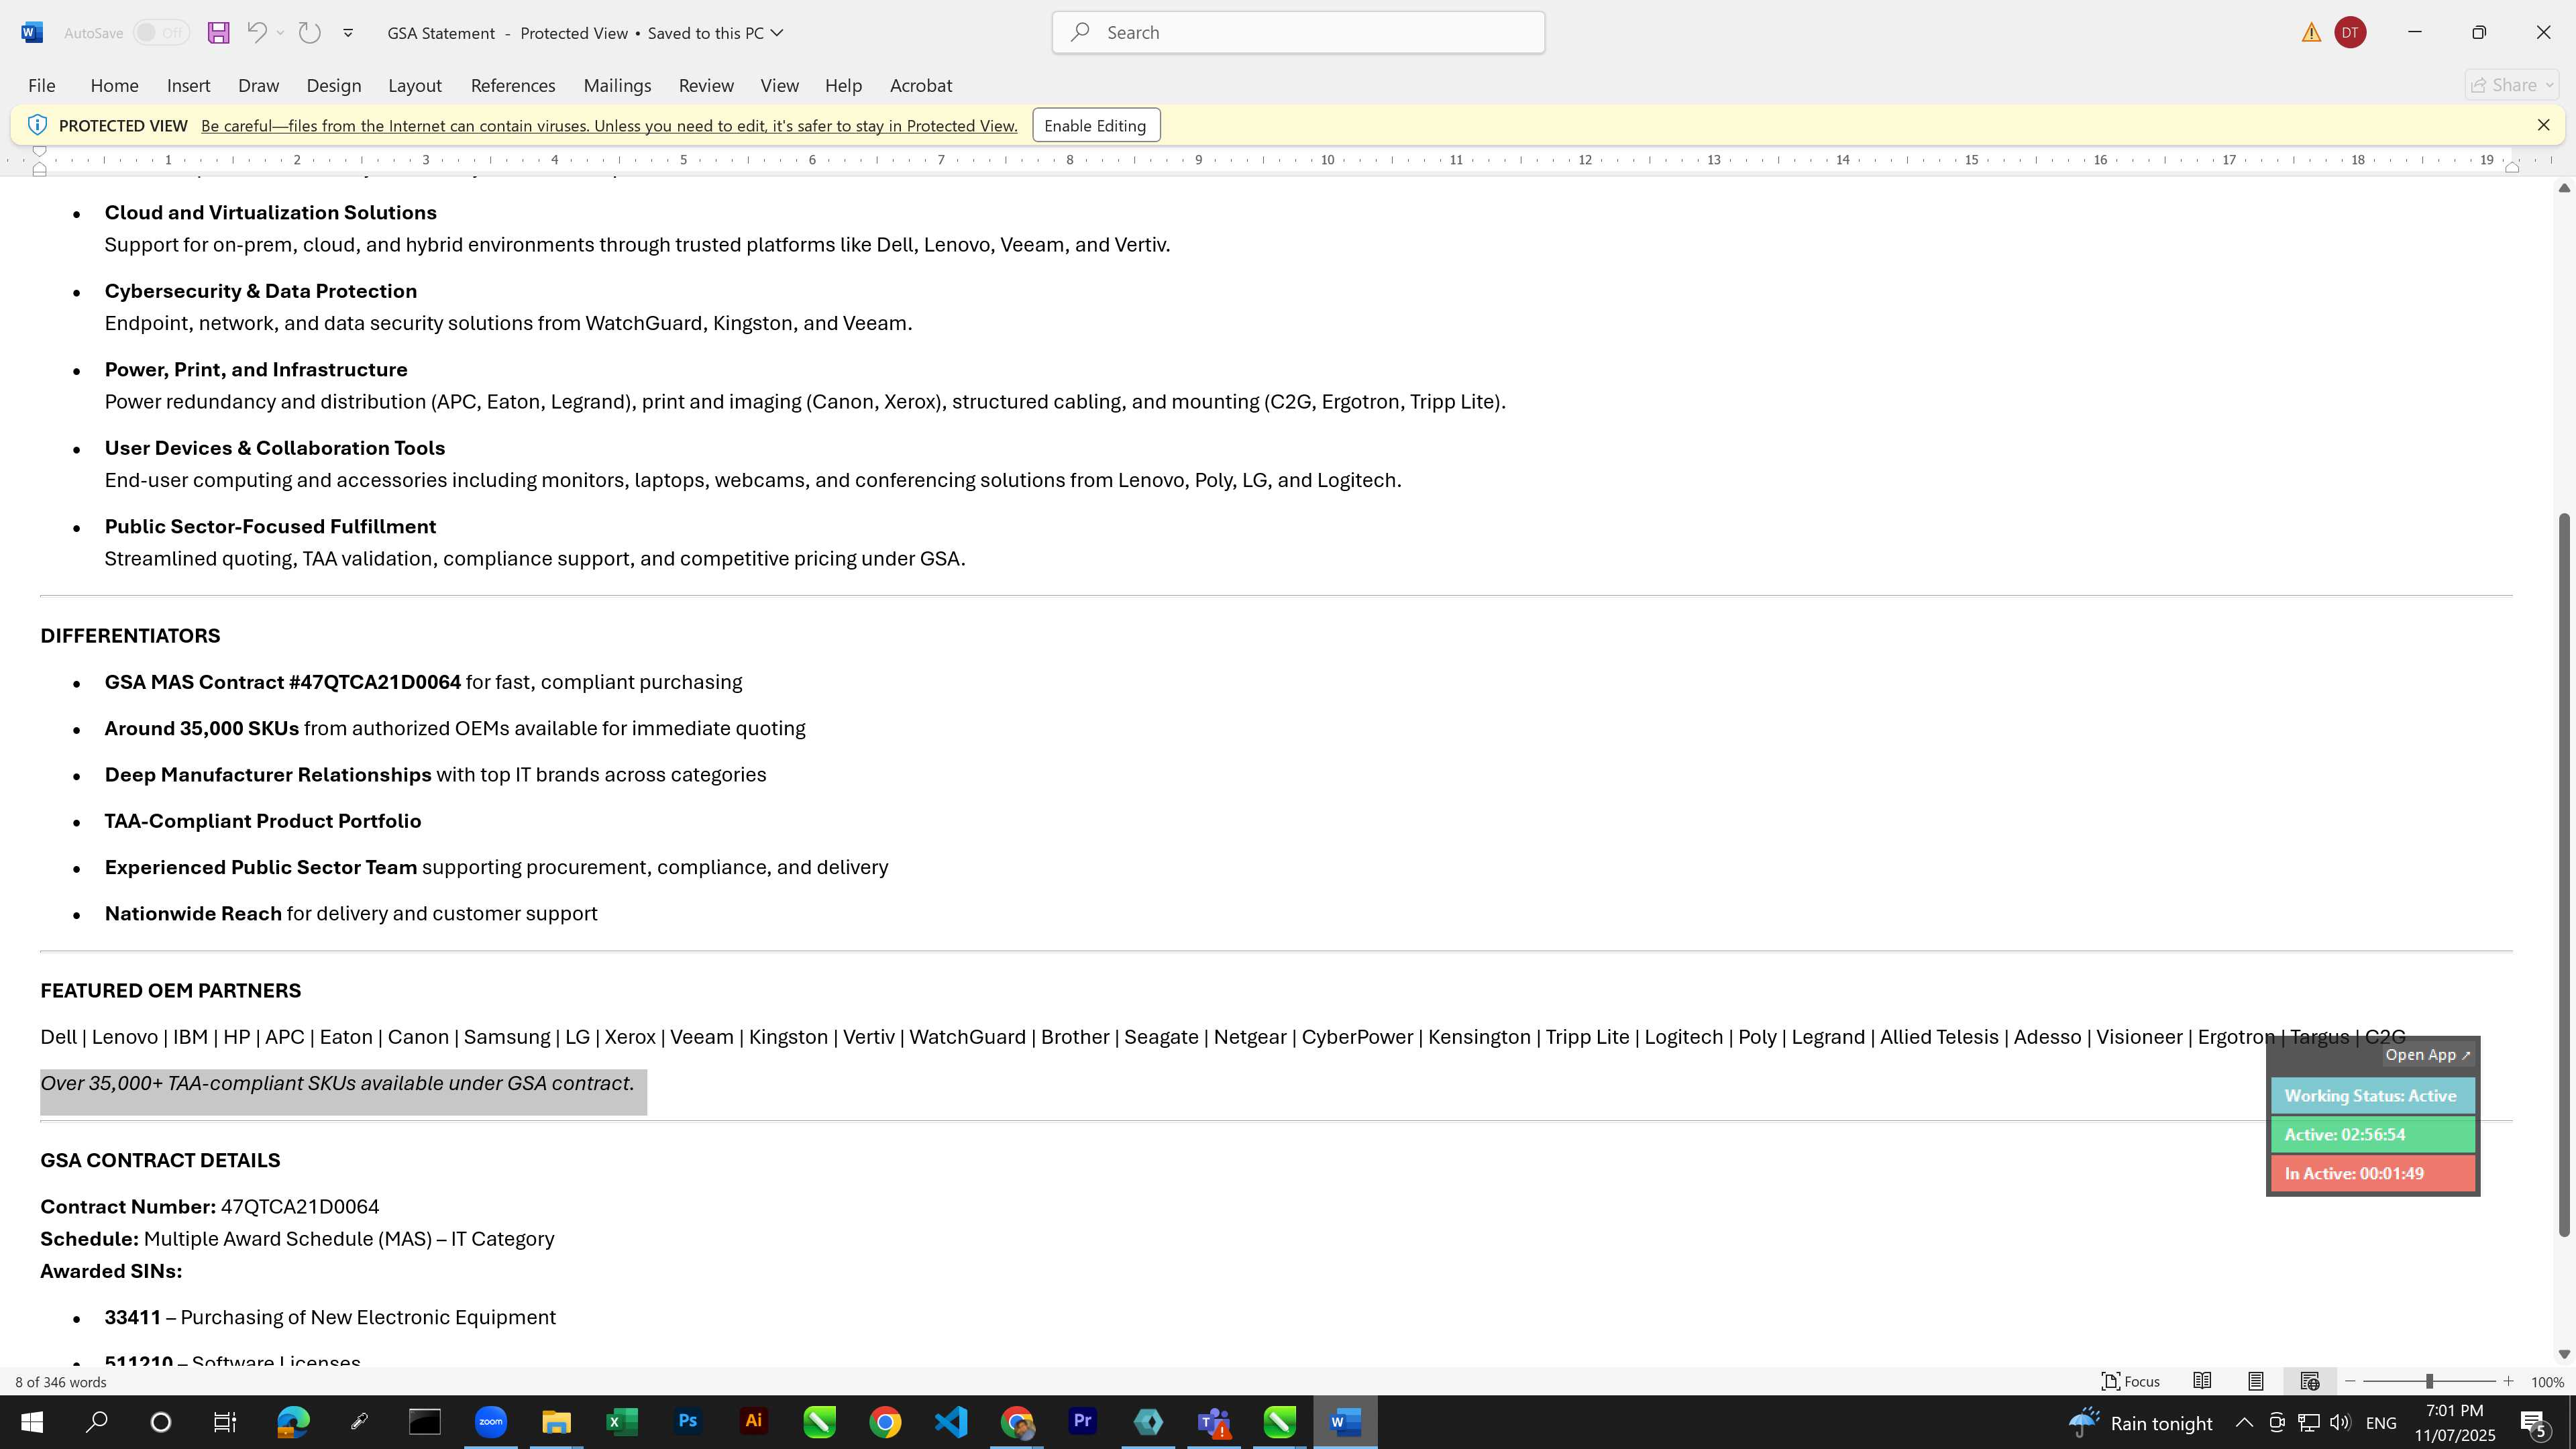Expand the document save location chevron
Screen dimensions: 2576x1449
[777, 33]
